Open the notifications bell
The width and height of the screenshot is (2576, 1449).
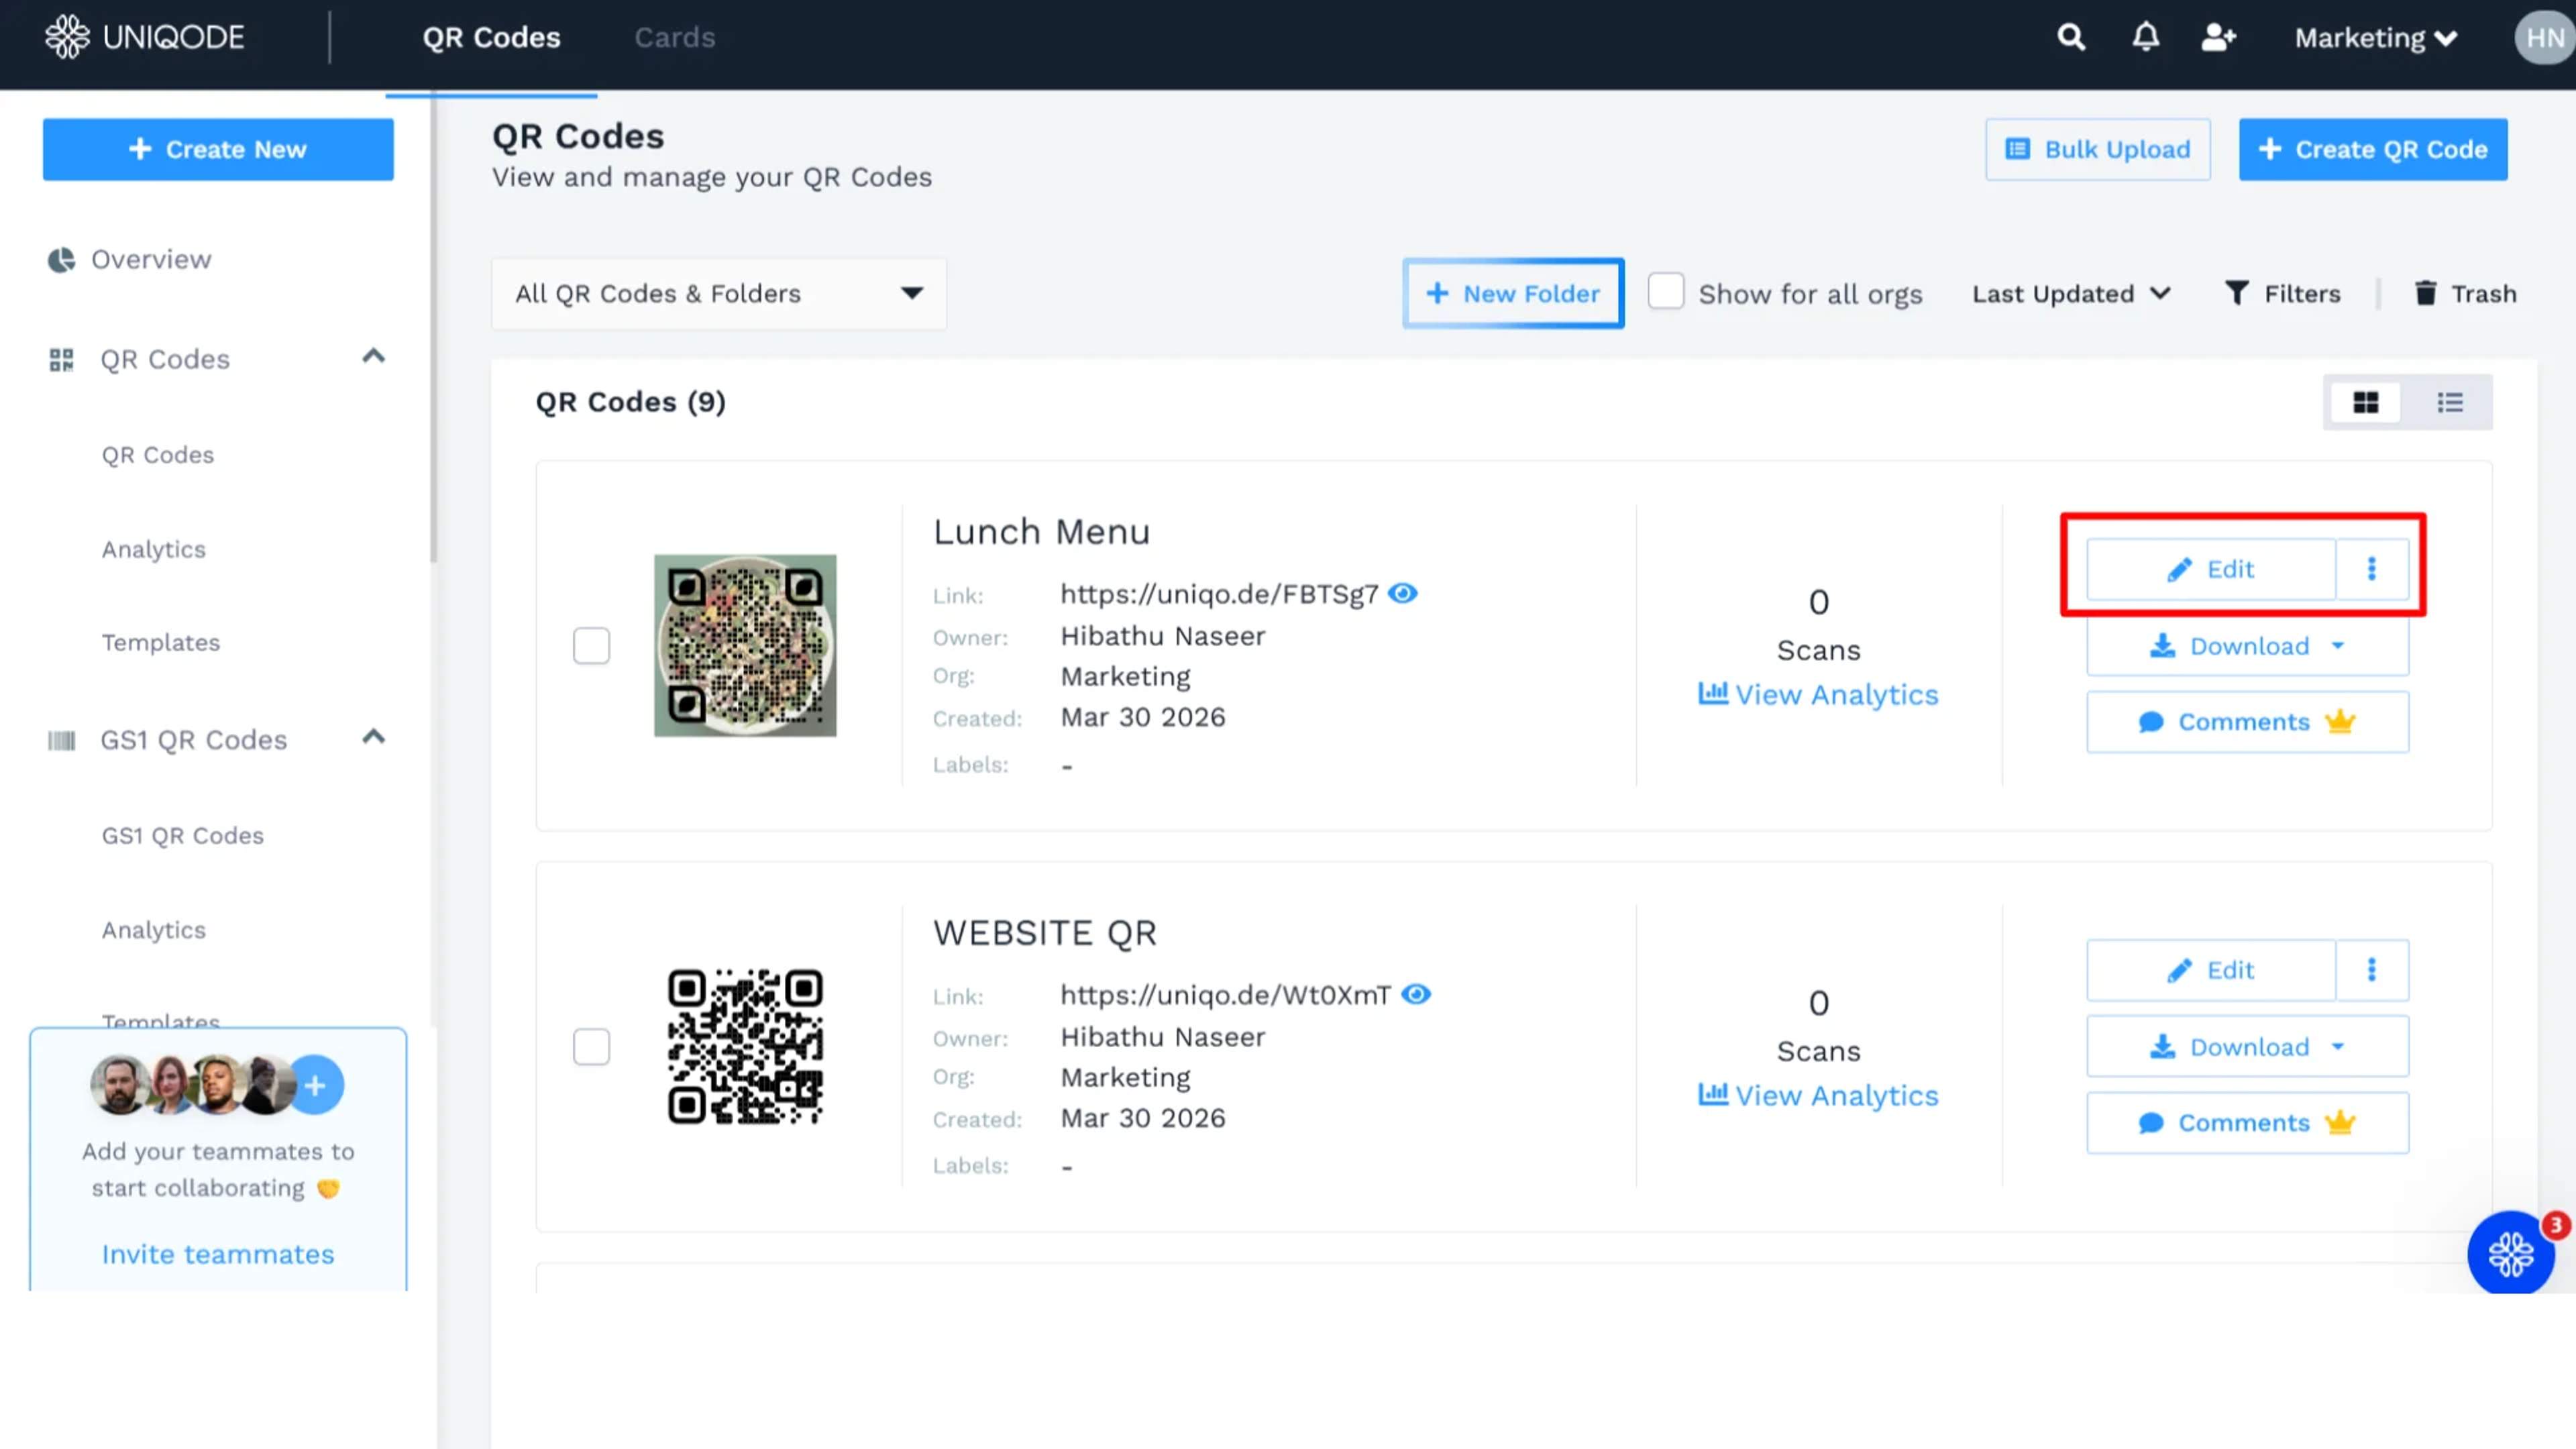pos(2145,38)
